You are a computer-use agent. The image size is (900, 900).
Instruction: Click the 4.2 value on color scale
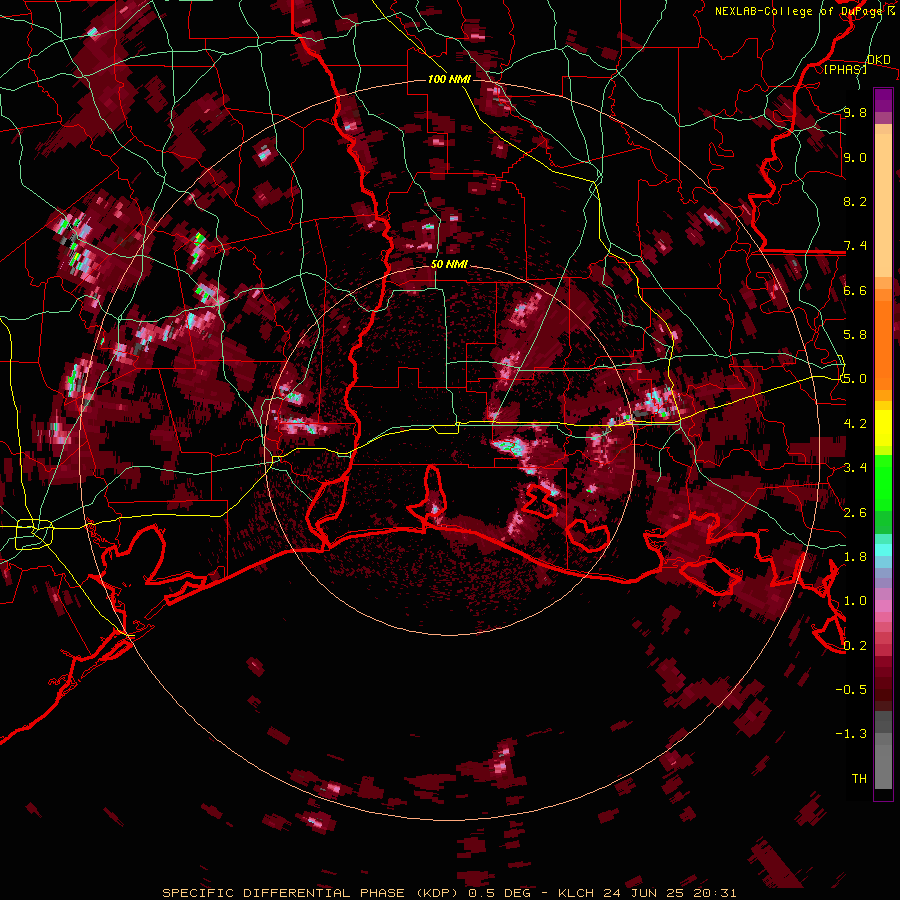tap(855, 424)
